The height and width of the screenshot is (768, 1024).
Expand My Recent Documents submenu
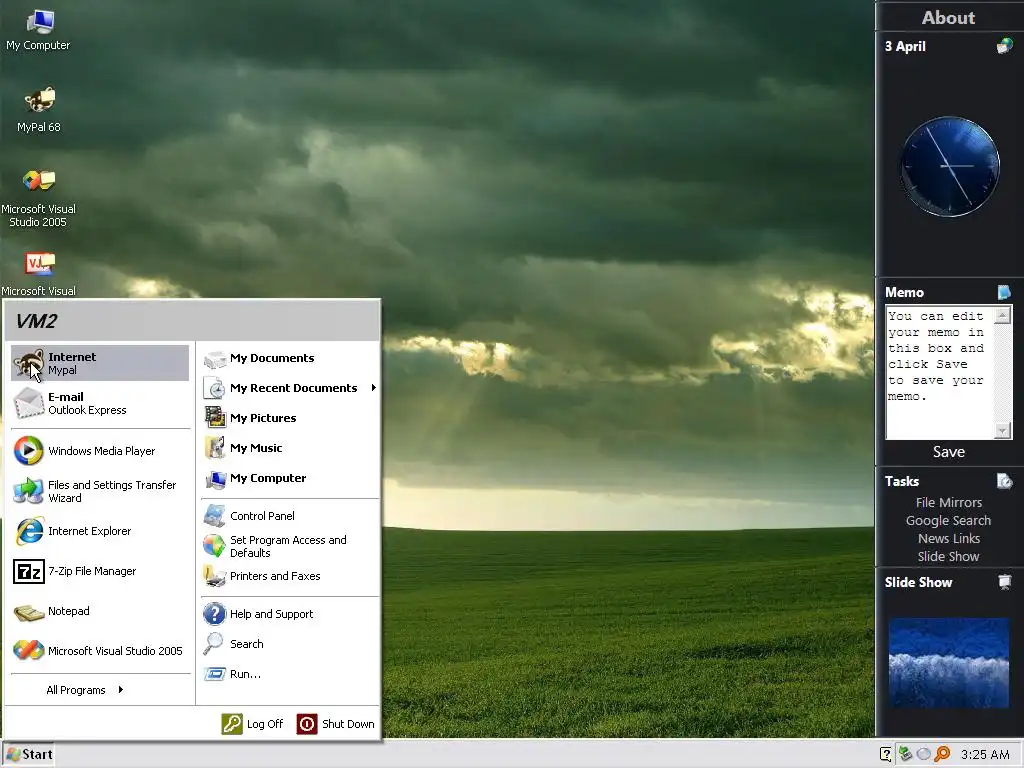pyautogui.click(x=289, y=388)
